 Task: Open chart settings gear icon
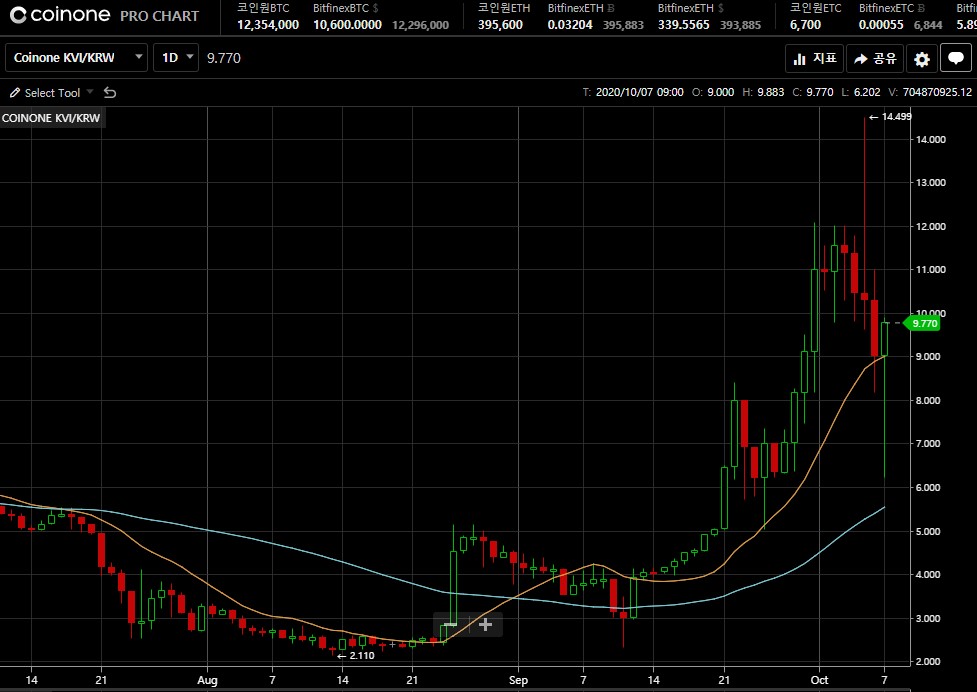click(x=922, y=59)
